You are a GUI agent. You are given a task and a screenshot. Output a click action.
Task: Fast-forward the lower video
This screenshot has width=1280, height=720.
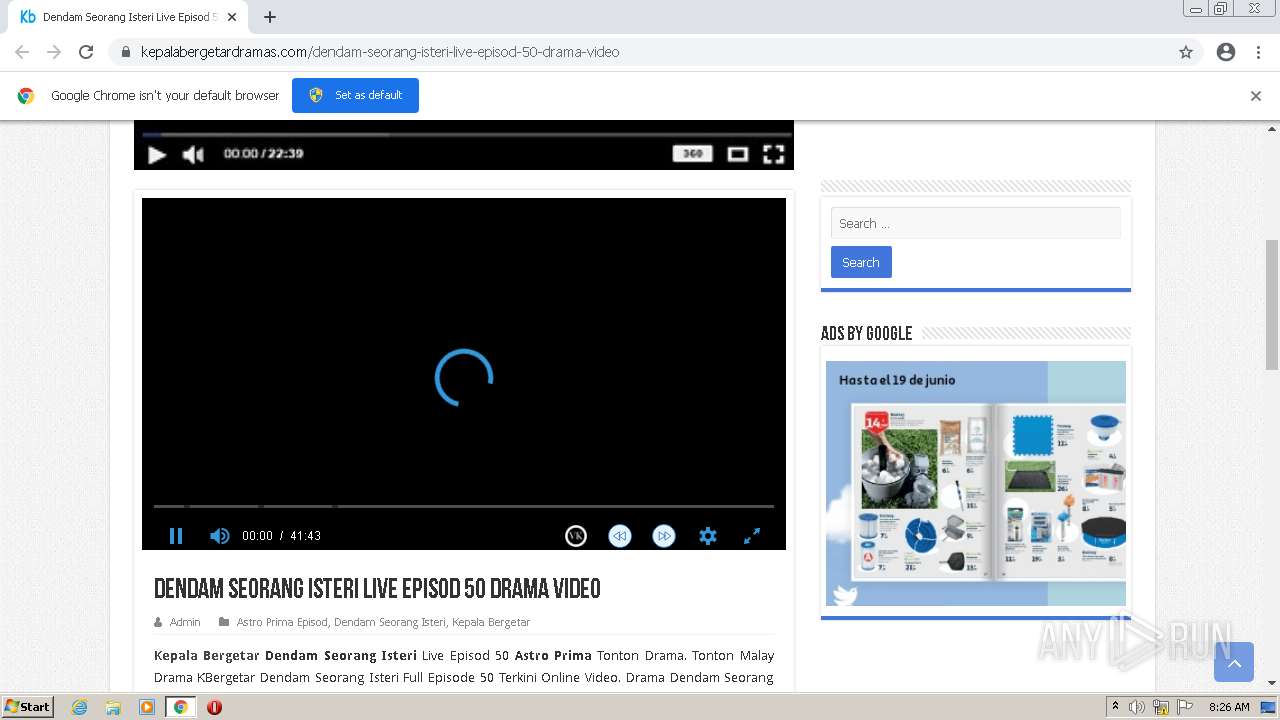point(664,536)
